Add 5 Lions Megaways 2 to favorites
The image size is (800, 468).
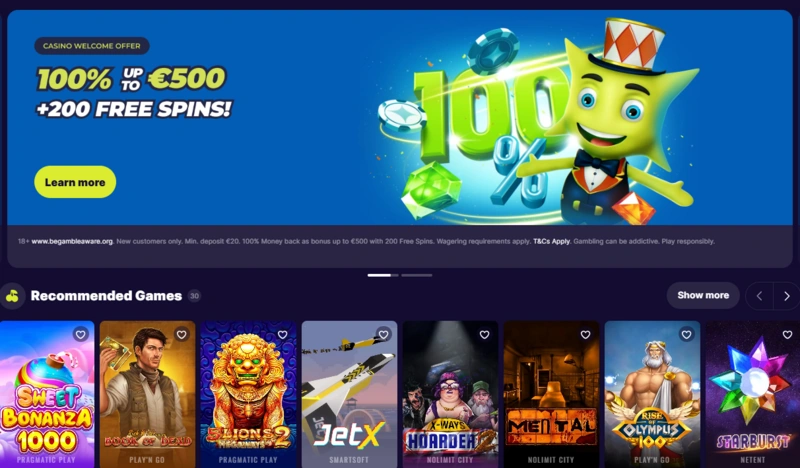[x=282, y=334]
